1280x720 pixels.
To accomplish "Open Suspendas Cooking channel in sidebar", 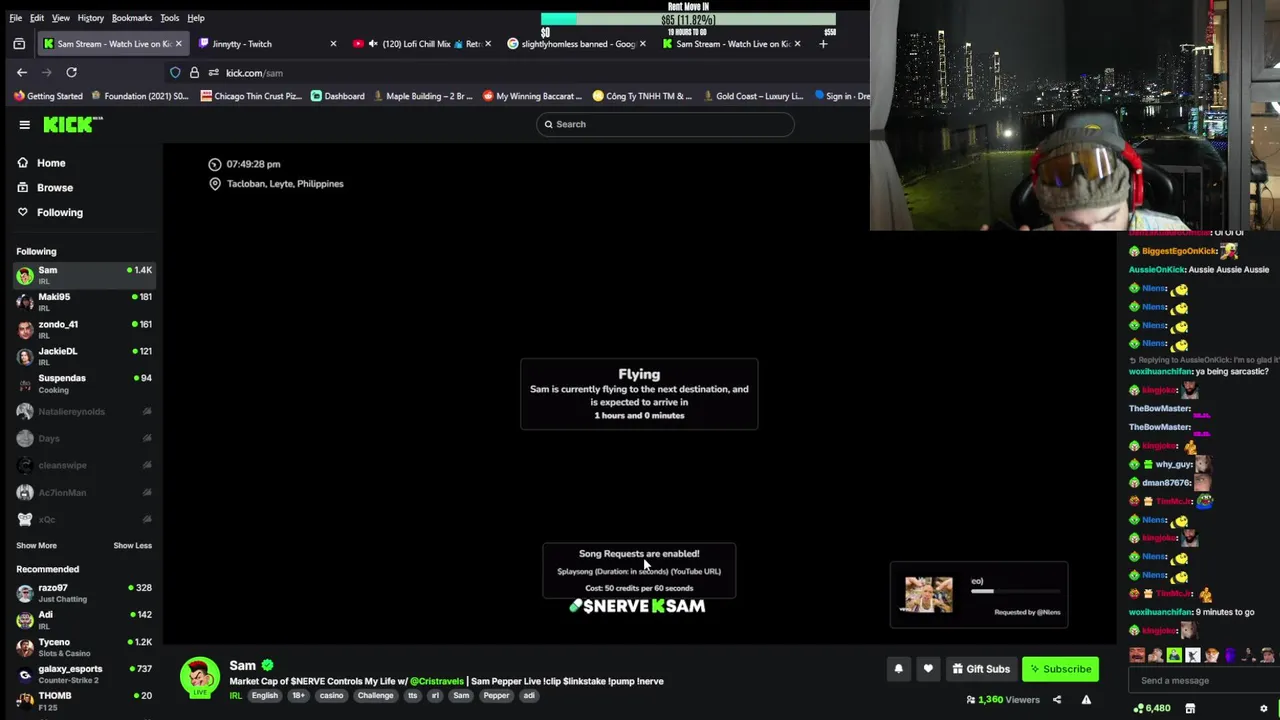I will [84, 383].
